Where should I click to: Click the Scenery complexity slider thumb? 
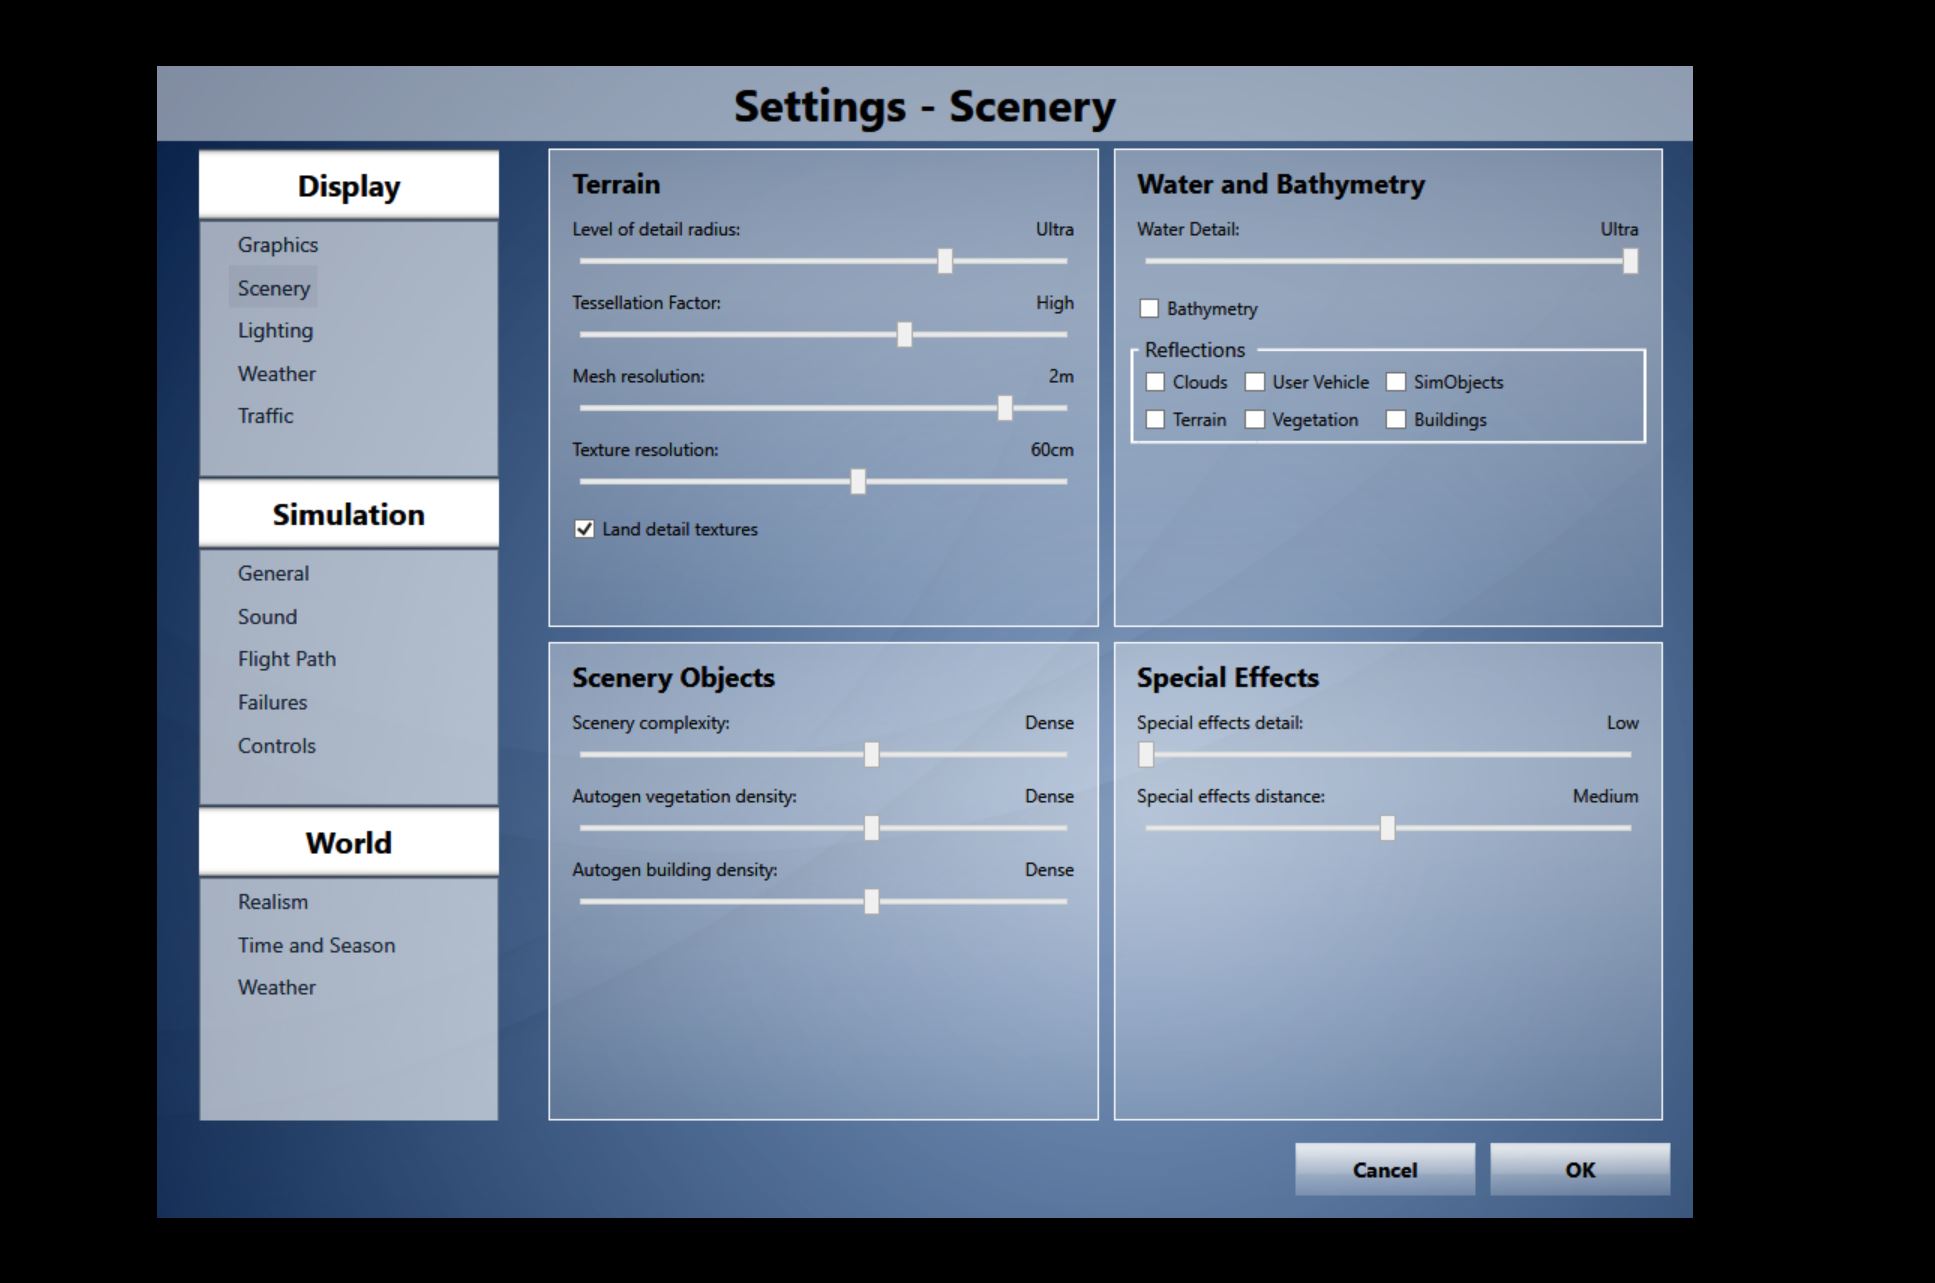(x=871, y=755)
